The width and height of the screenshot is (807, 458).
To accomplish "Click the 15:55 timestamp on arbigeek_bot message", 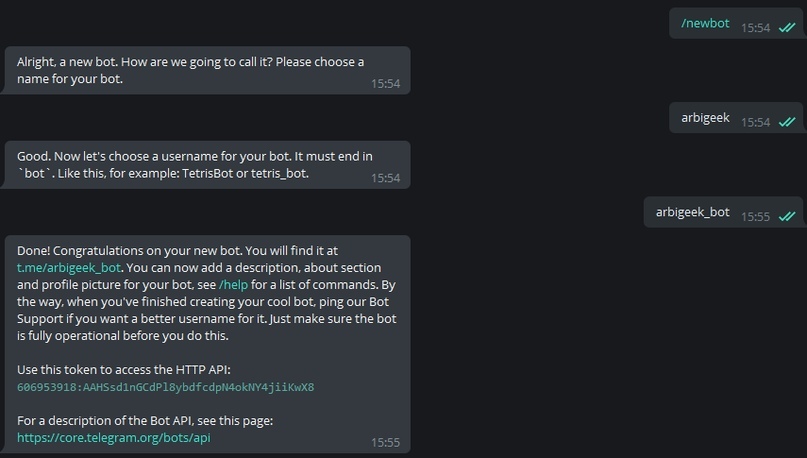I will [756, 217].
